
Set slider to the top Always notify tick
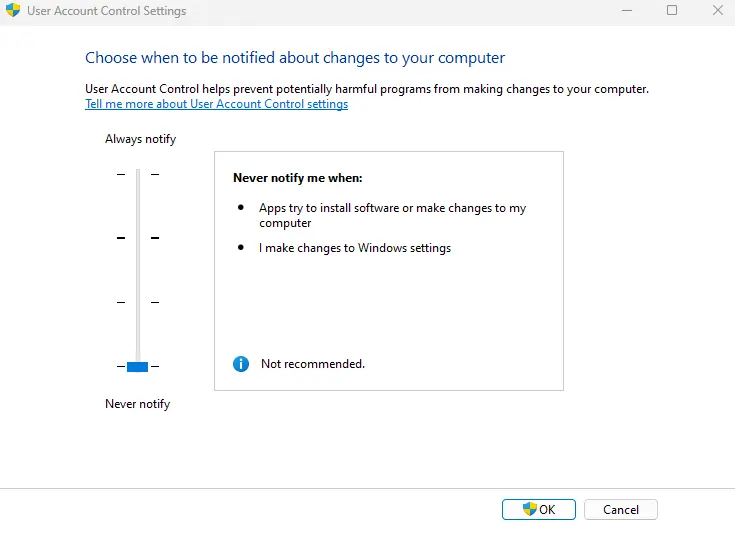pos(138,174)
